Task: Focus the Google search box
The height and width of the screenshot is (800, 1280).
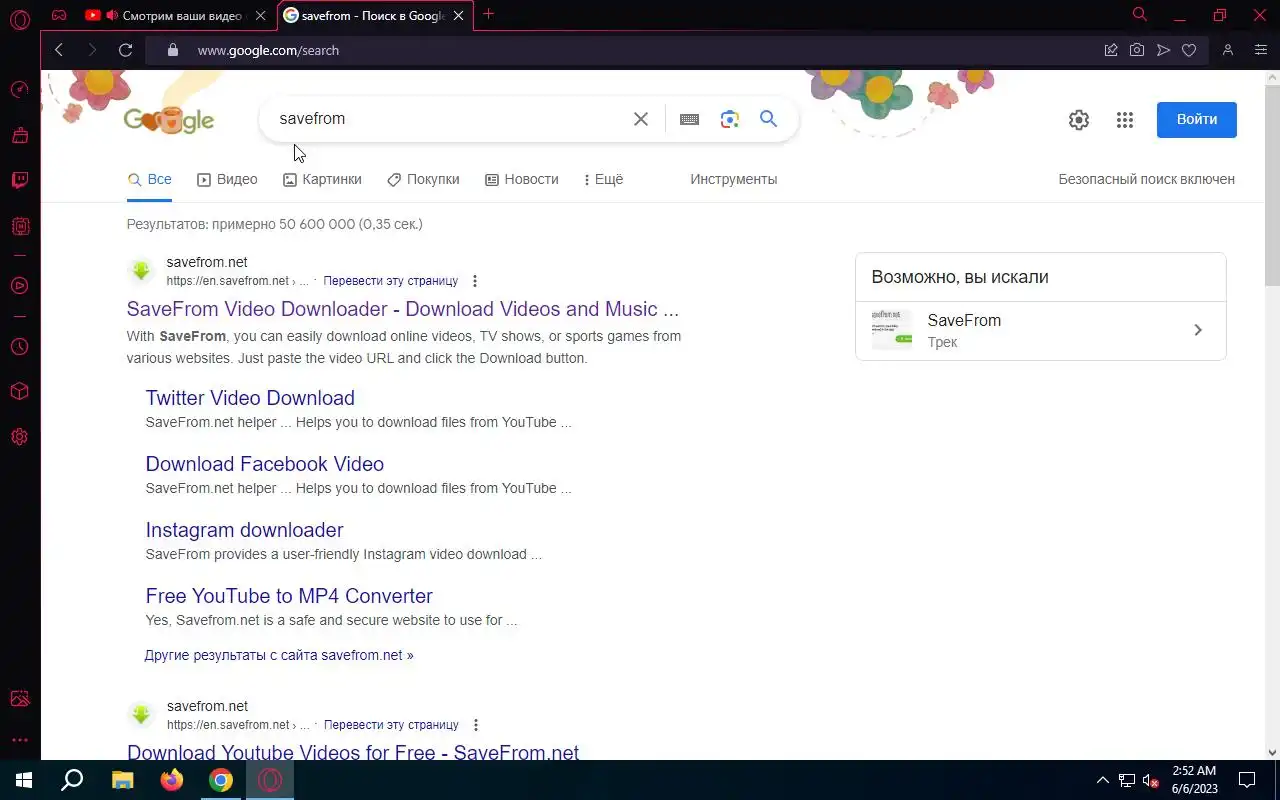Action: [x=450, y=119]
